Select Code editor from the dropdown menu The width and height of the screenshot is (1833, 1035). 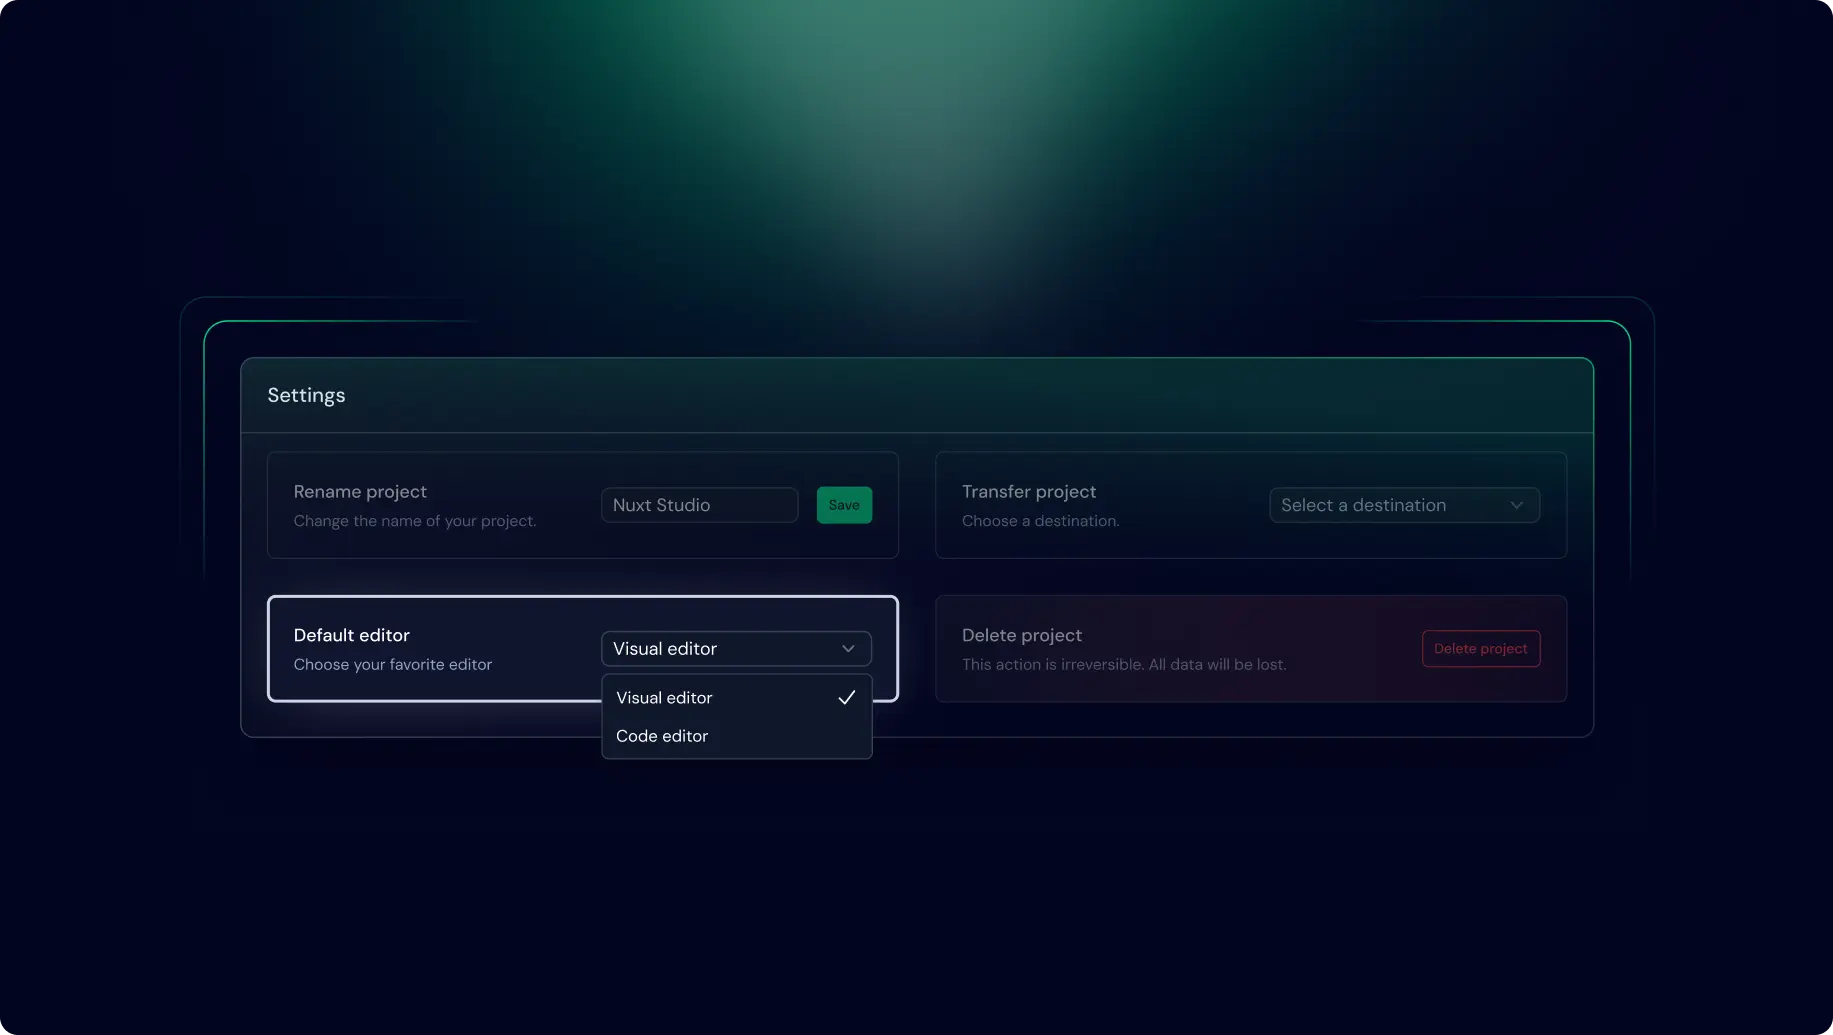[x=661, y=736]
